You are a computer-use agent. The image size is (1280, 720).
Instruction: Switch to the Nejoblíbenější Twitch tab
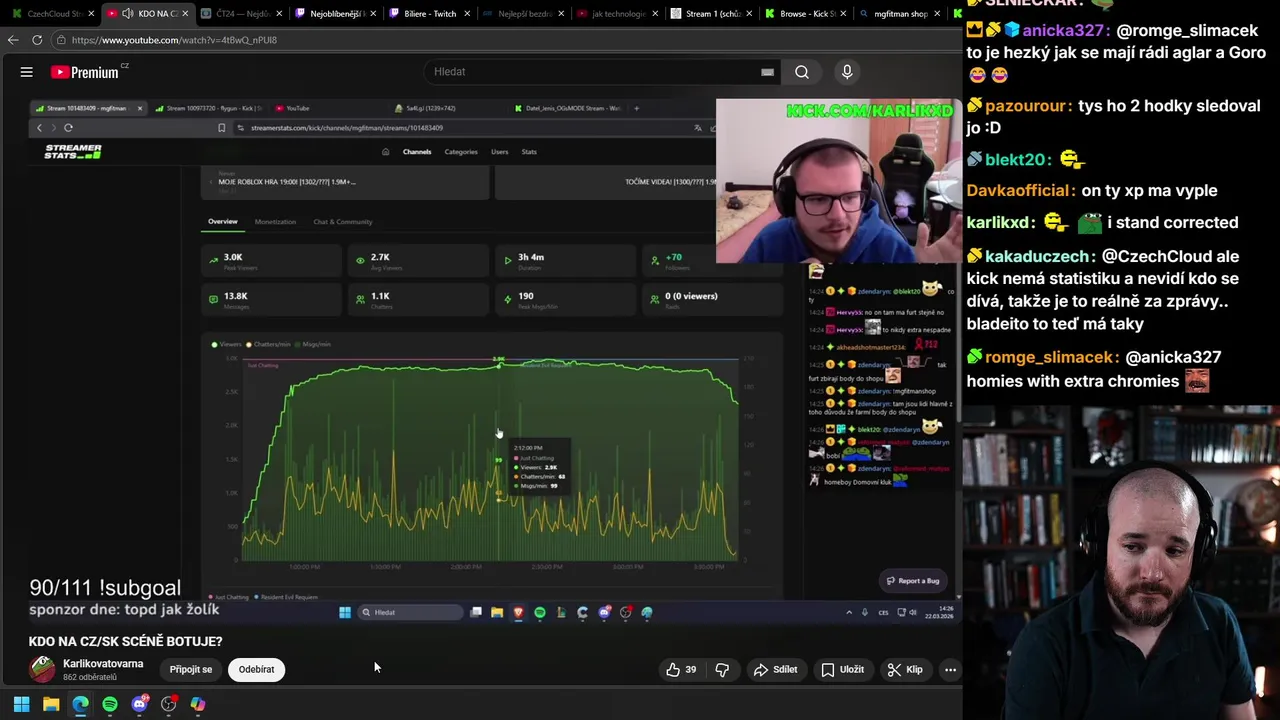(334, 14)
